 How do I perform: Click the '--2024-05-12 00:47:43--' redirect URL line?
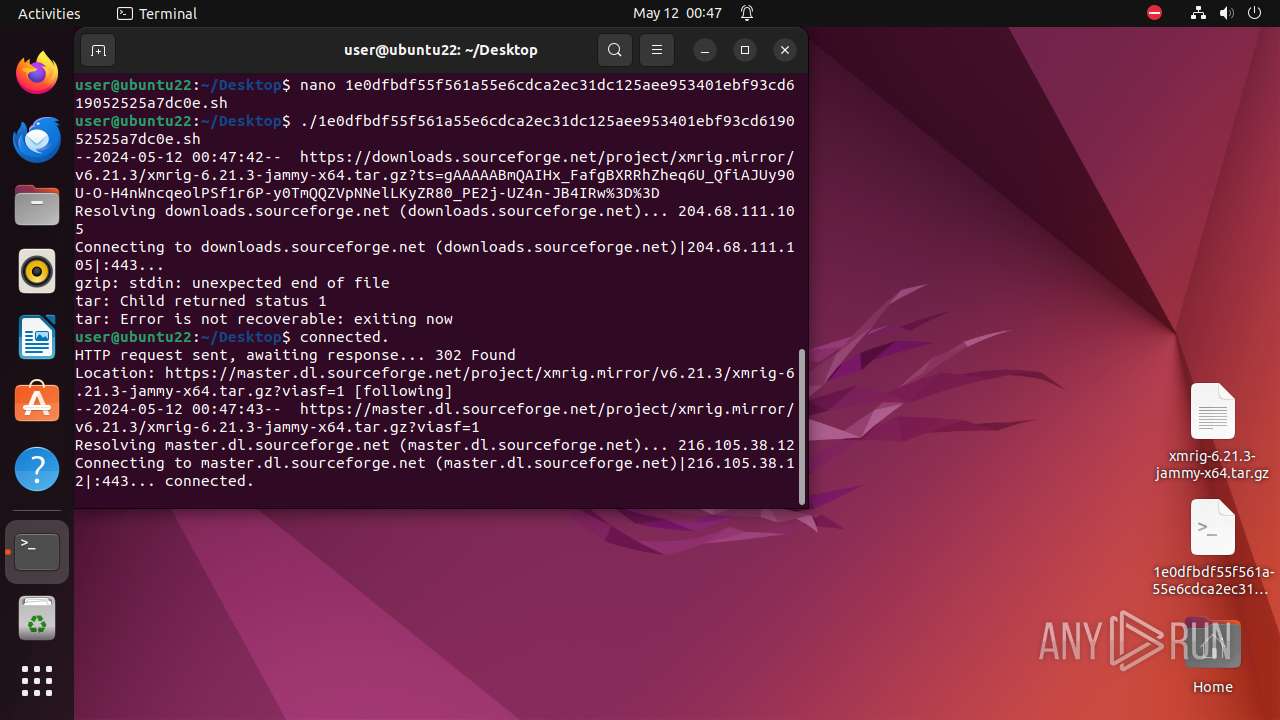[435, 418]
